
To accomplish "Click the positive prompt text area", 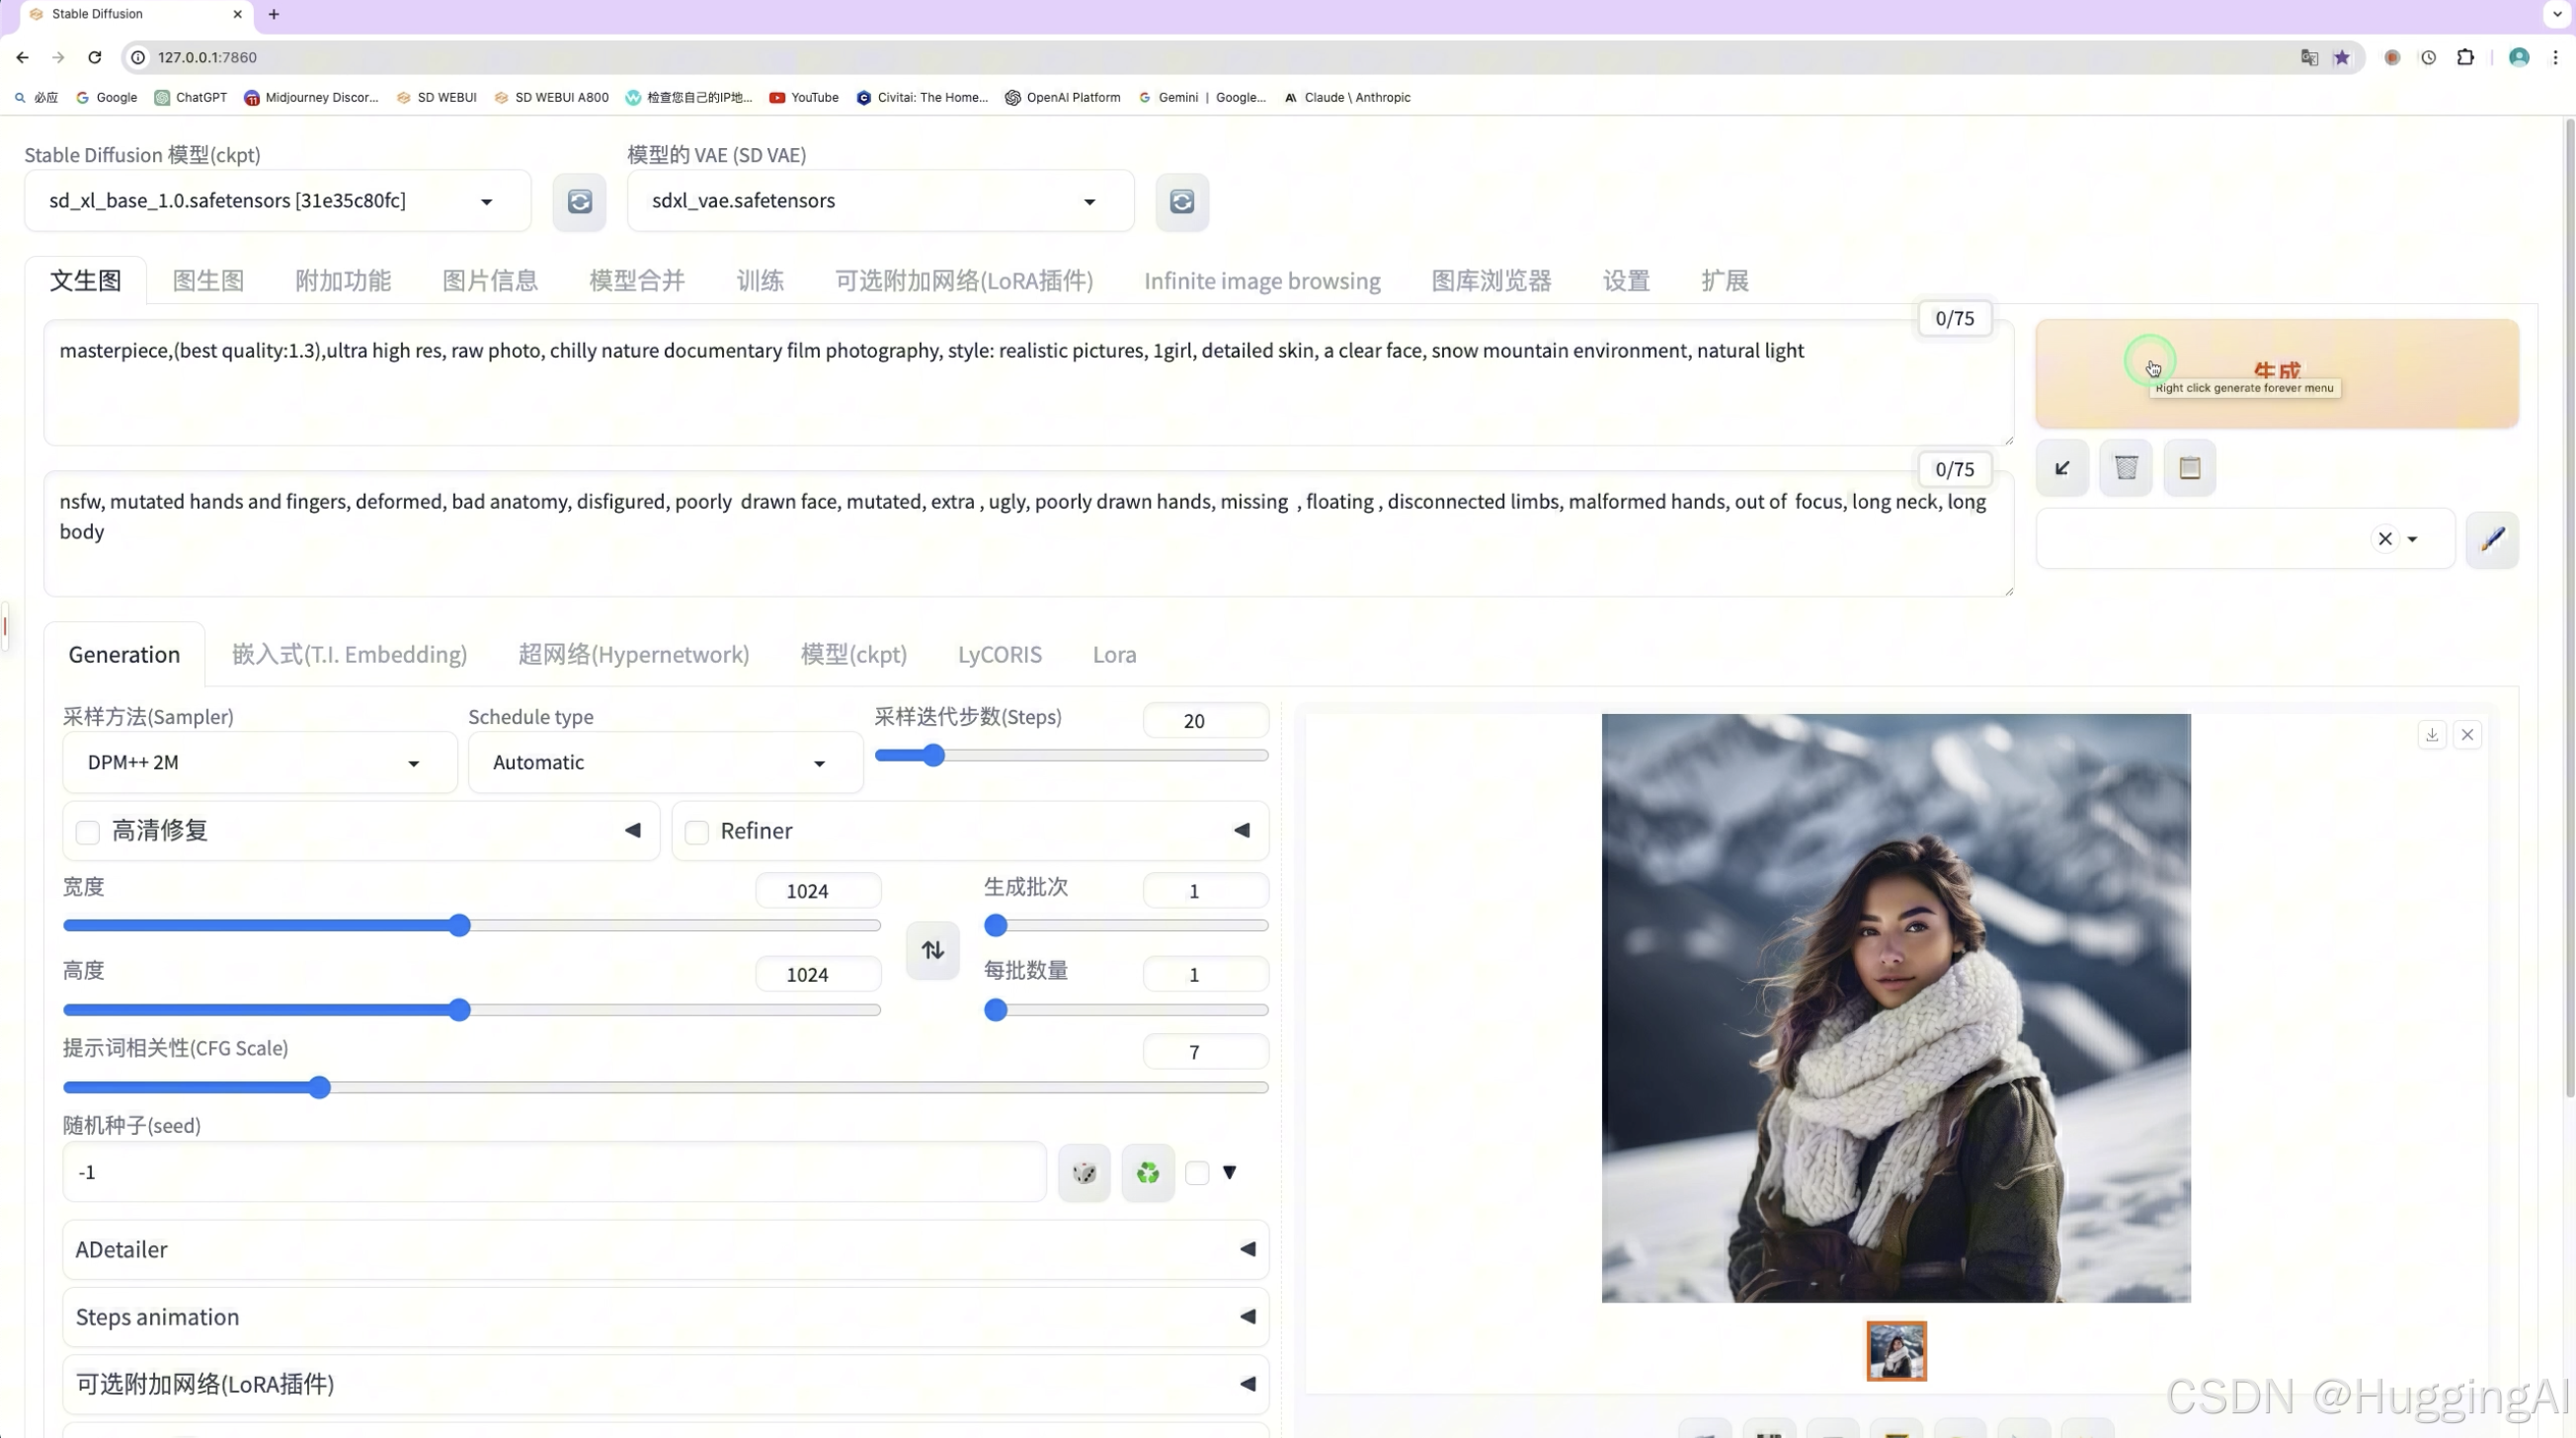I will (1028, 383).
